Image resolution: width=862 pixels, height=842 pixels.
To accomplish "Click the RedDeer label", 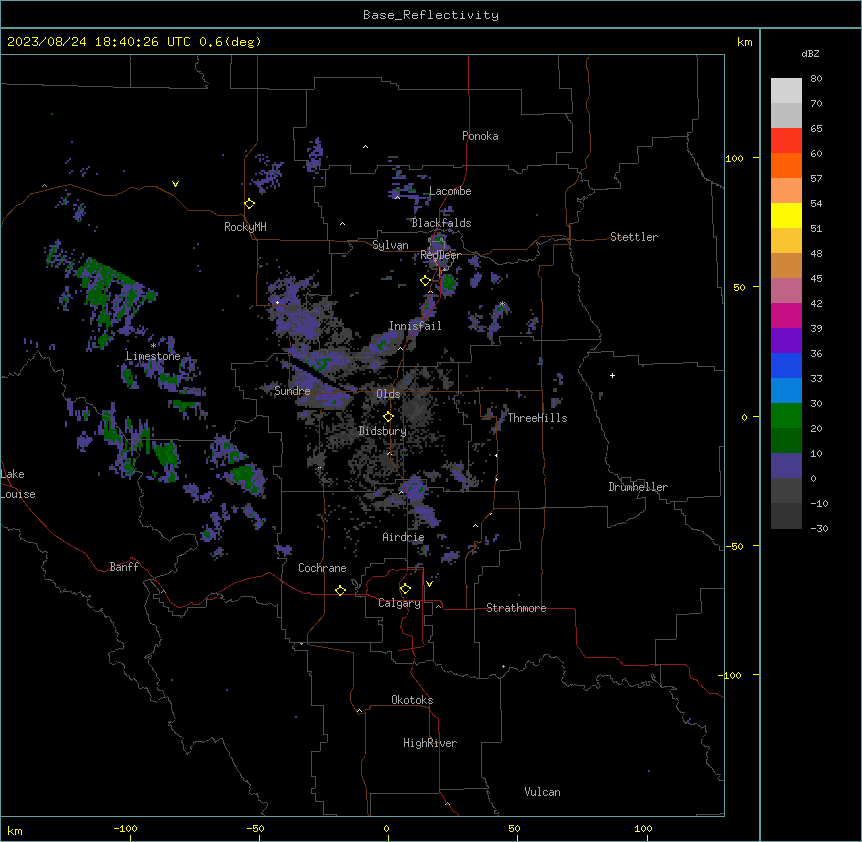I will click(x=440, y=255).
